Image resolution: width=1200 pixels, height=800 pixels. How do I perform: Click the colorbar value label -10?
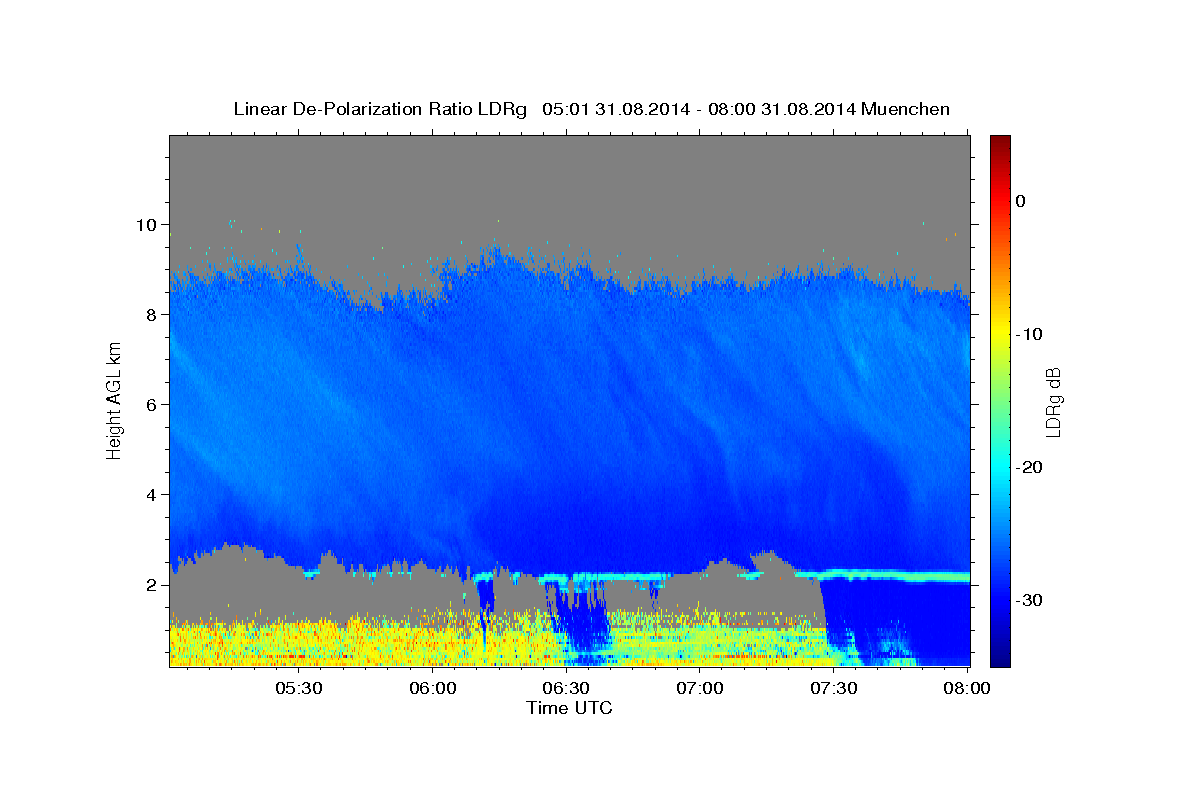pyautogui.click(x=1029, y=334)
